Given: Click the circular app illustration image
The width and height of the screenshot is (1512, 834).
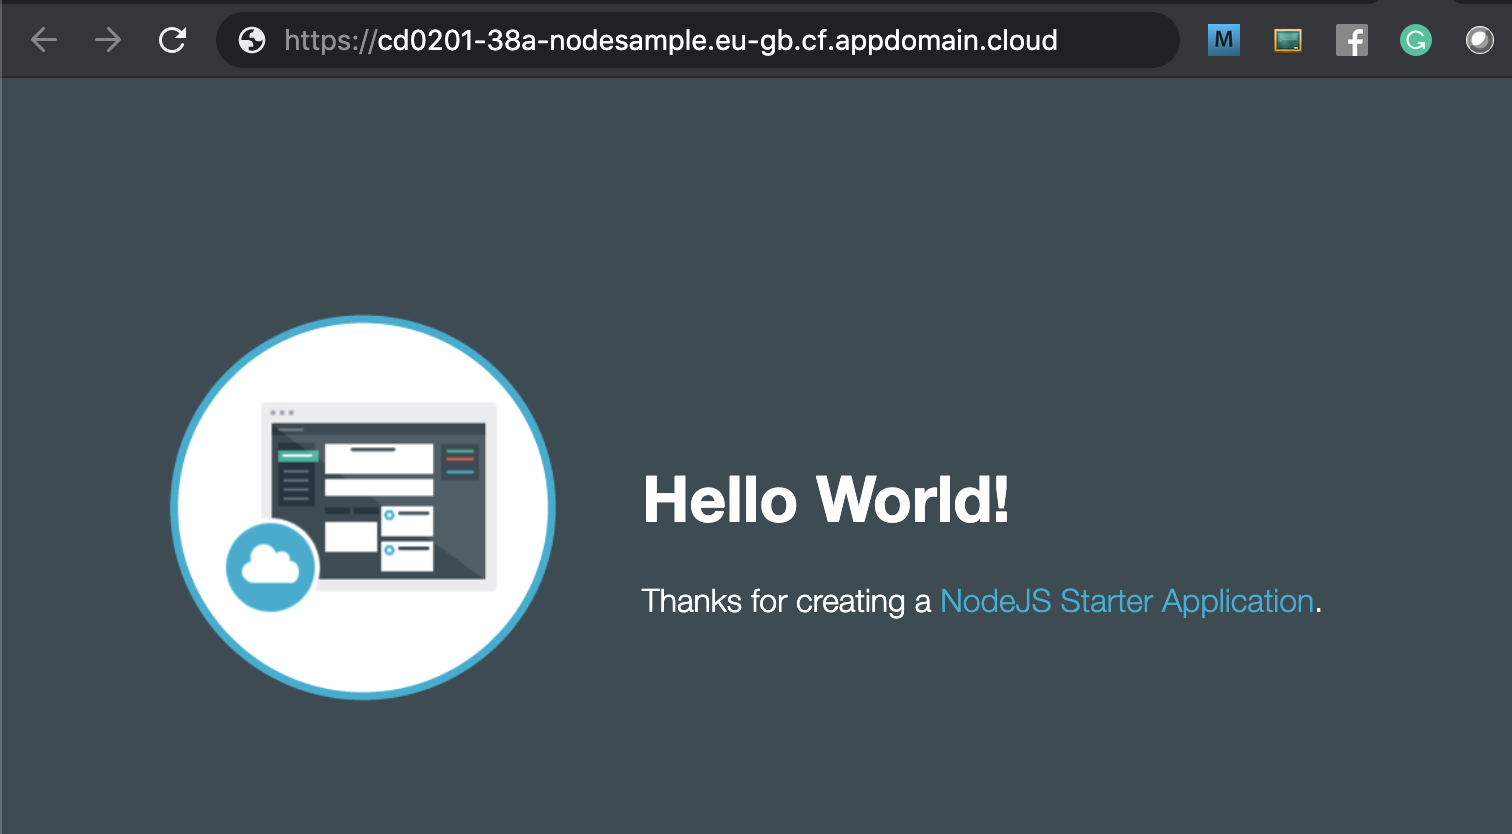Looking at the screenshot, I should point(363,507).
